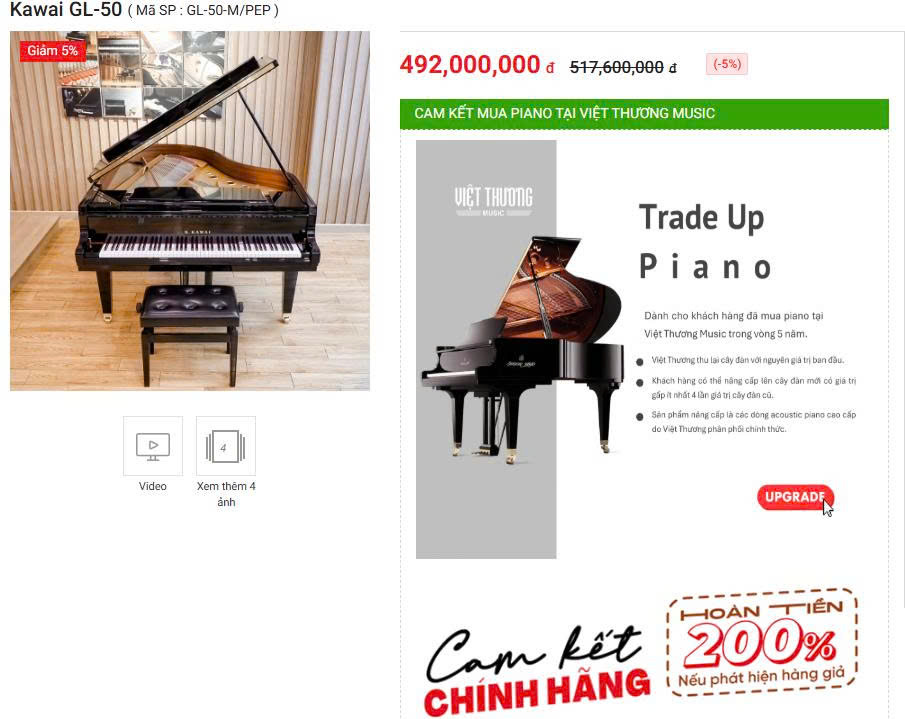Click the Kawai GL-50 product title
The height and width of the screenshot is (719, 905).
click(x=66, y=9)
